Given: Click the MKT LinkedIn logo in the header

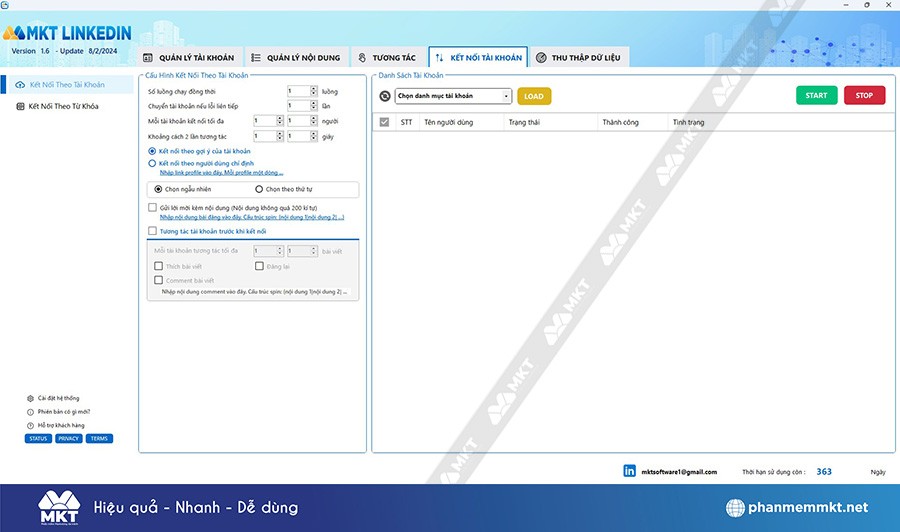Looking at the screenshot, I should [x=66, y=35].
